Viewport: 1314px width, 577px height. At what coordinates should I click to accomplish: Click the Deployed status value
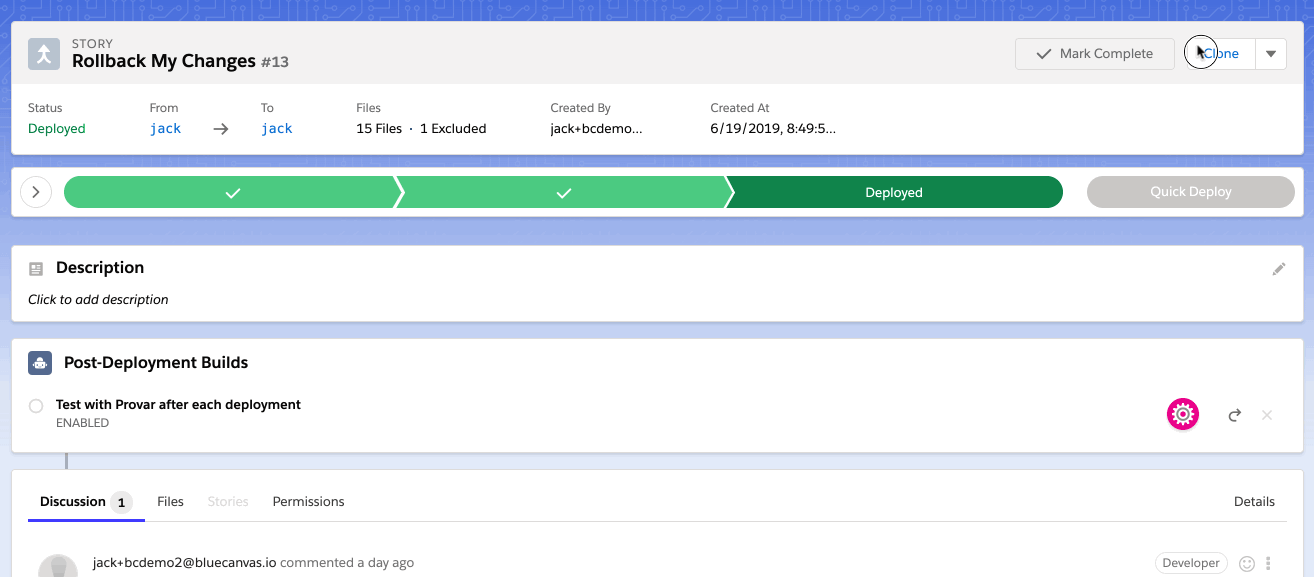pos(57,128)
